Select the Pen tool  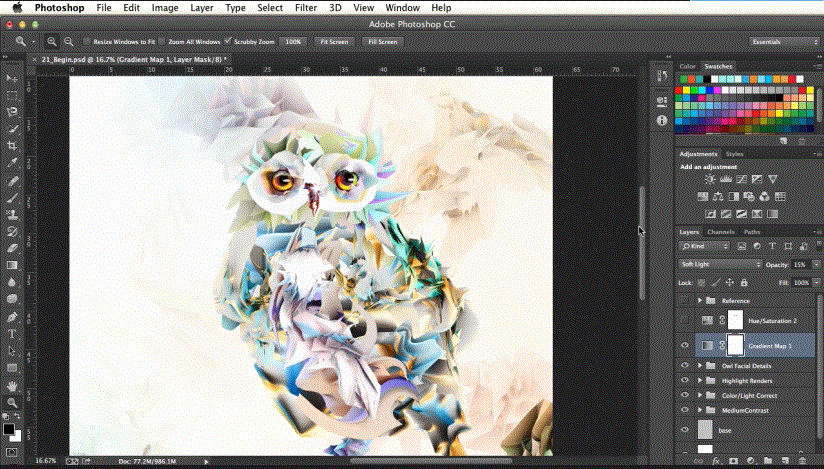[x=12, y=317]
